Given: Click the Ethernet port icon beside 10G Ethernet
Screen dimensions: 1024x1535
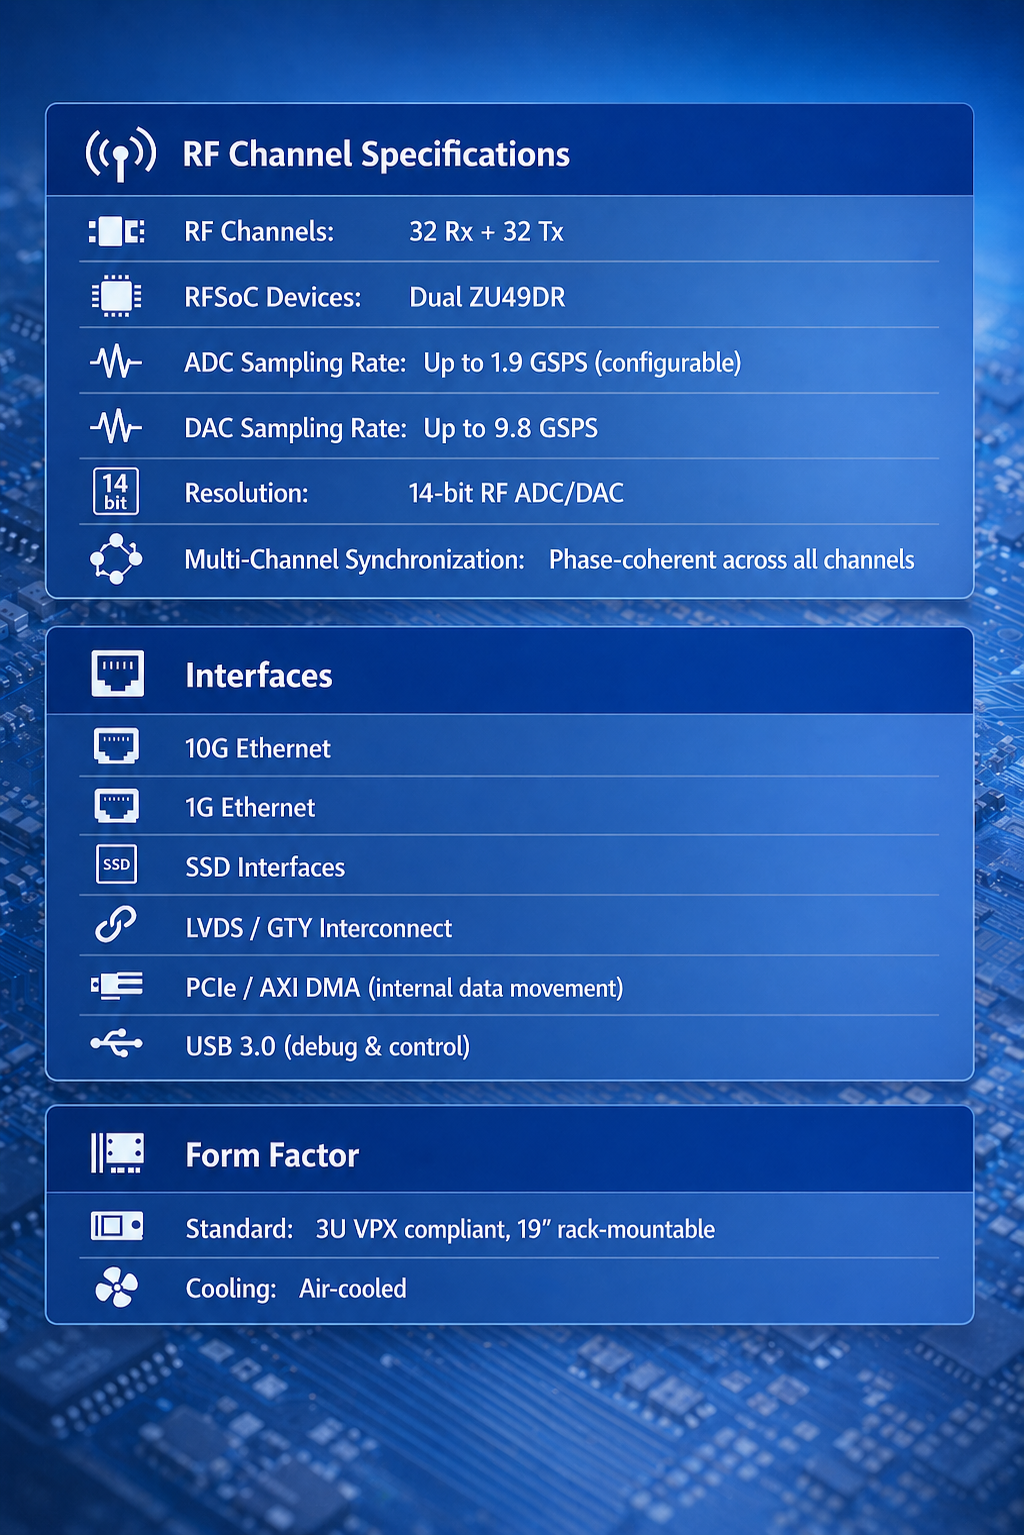Looking at the screenshot, I should [x=116, y=747].
